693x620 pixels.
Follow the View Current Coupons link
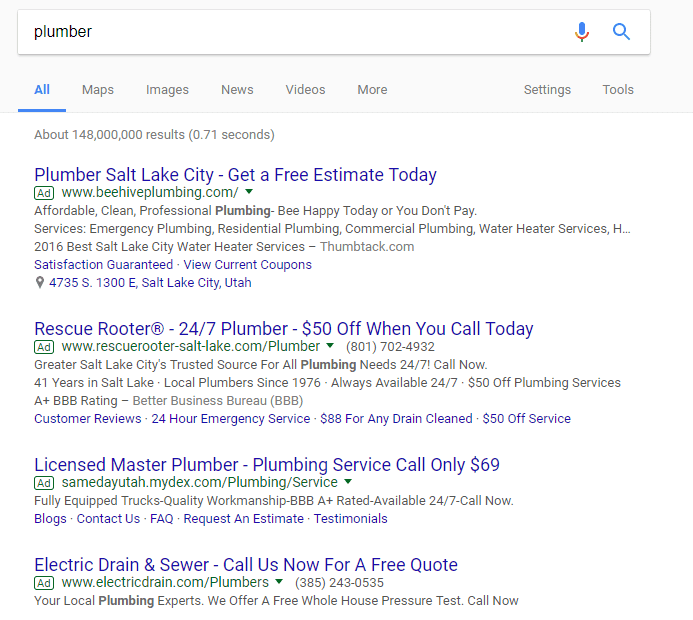tap(247, 265)
